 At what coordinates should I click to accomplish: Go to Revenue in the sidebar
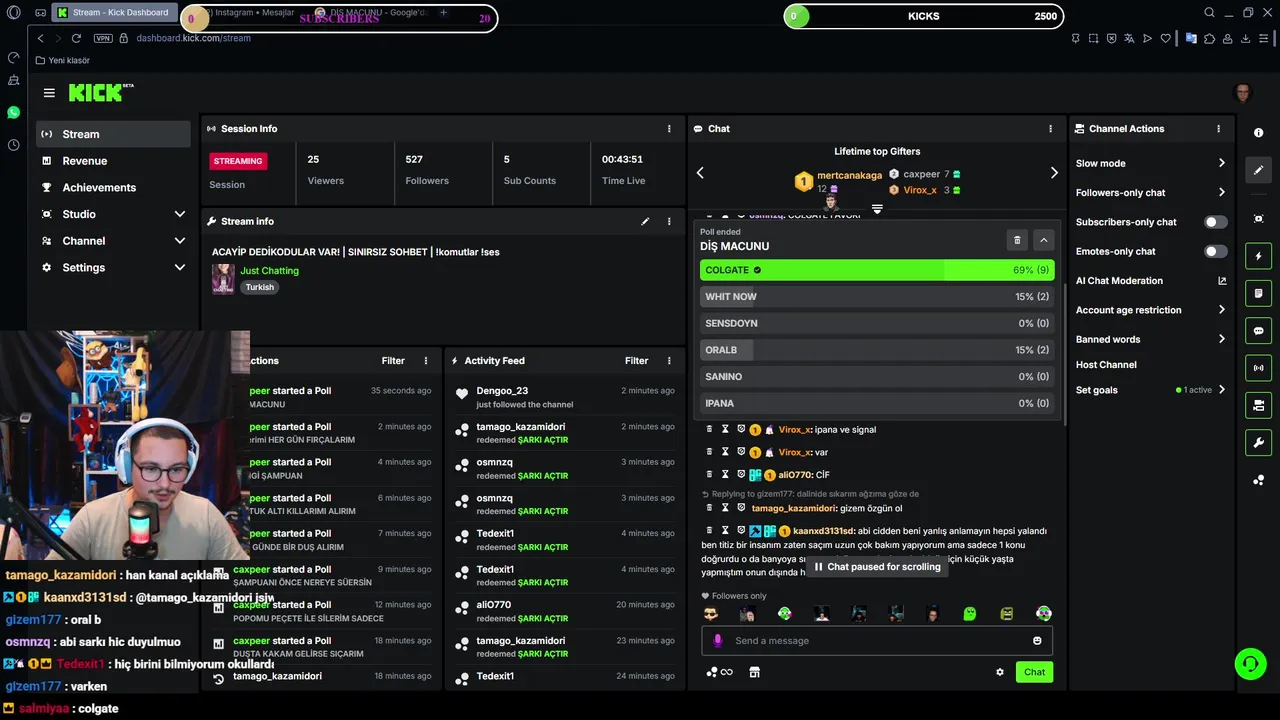(112, 161)
